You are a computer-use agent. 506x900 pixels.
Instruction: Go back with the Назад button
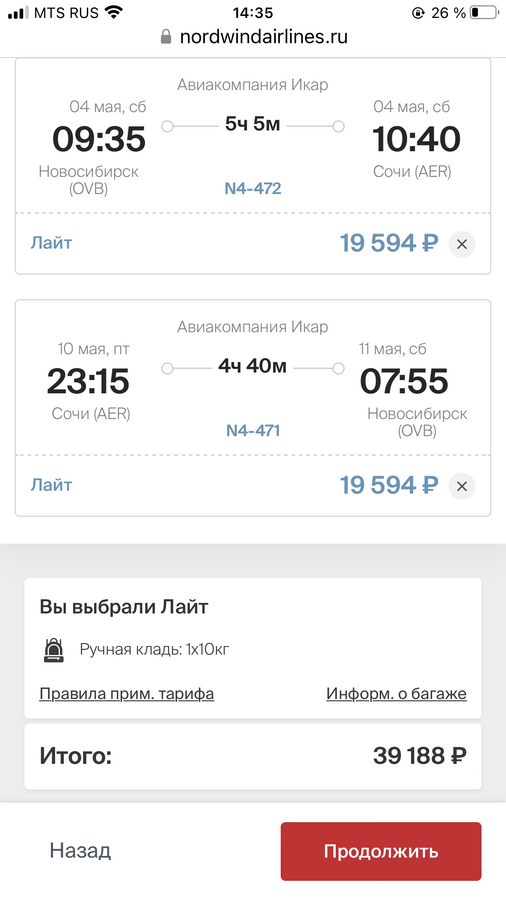point(80,850)
